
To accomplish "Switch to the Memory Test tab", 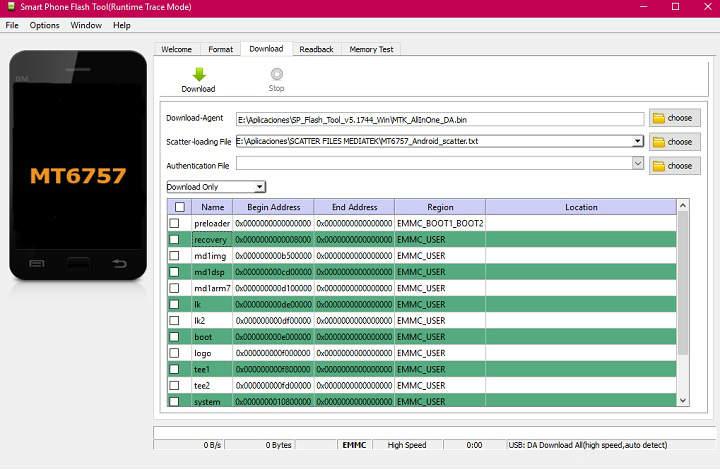I will (x=371, y=49).
